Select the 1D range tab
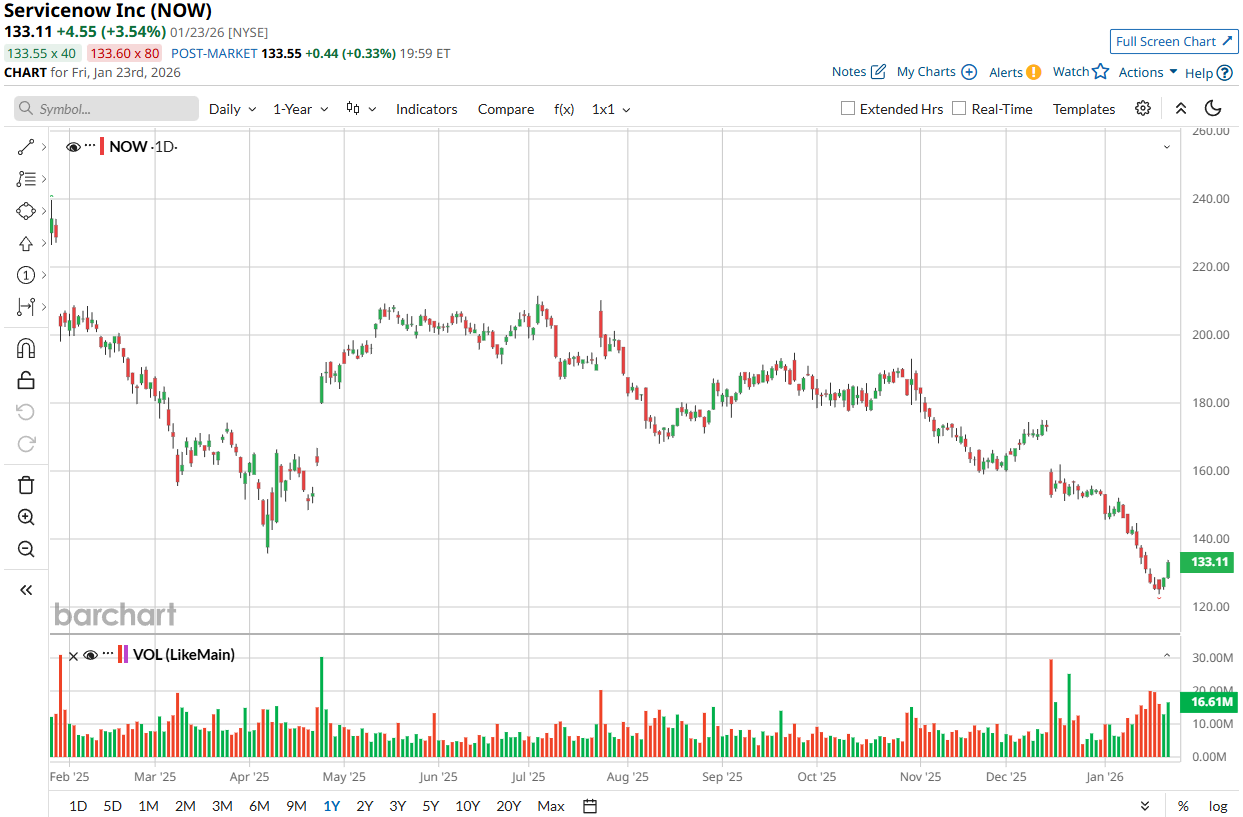 pos(78,806)
